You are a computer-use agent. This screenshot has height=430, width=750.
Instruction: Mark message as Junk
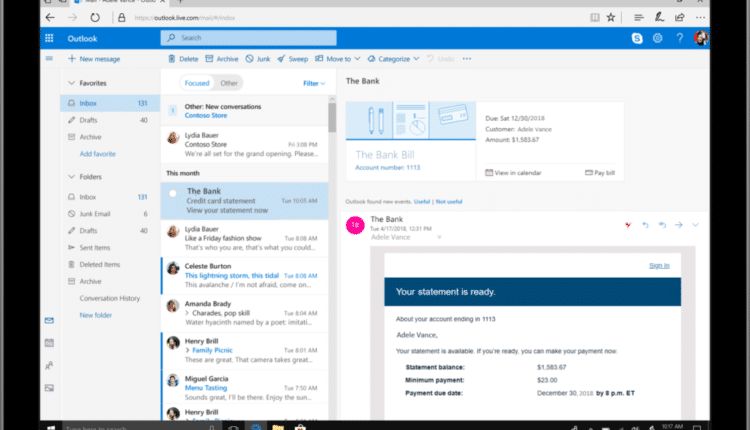point(256,59)
